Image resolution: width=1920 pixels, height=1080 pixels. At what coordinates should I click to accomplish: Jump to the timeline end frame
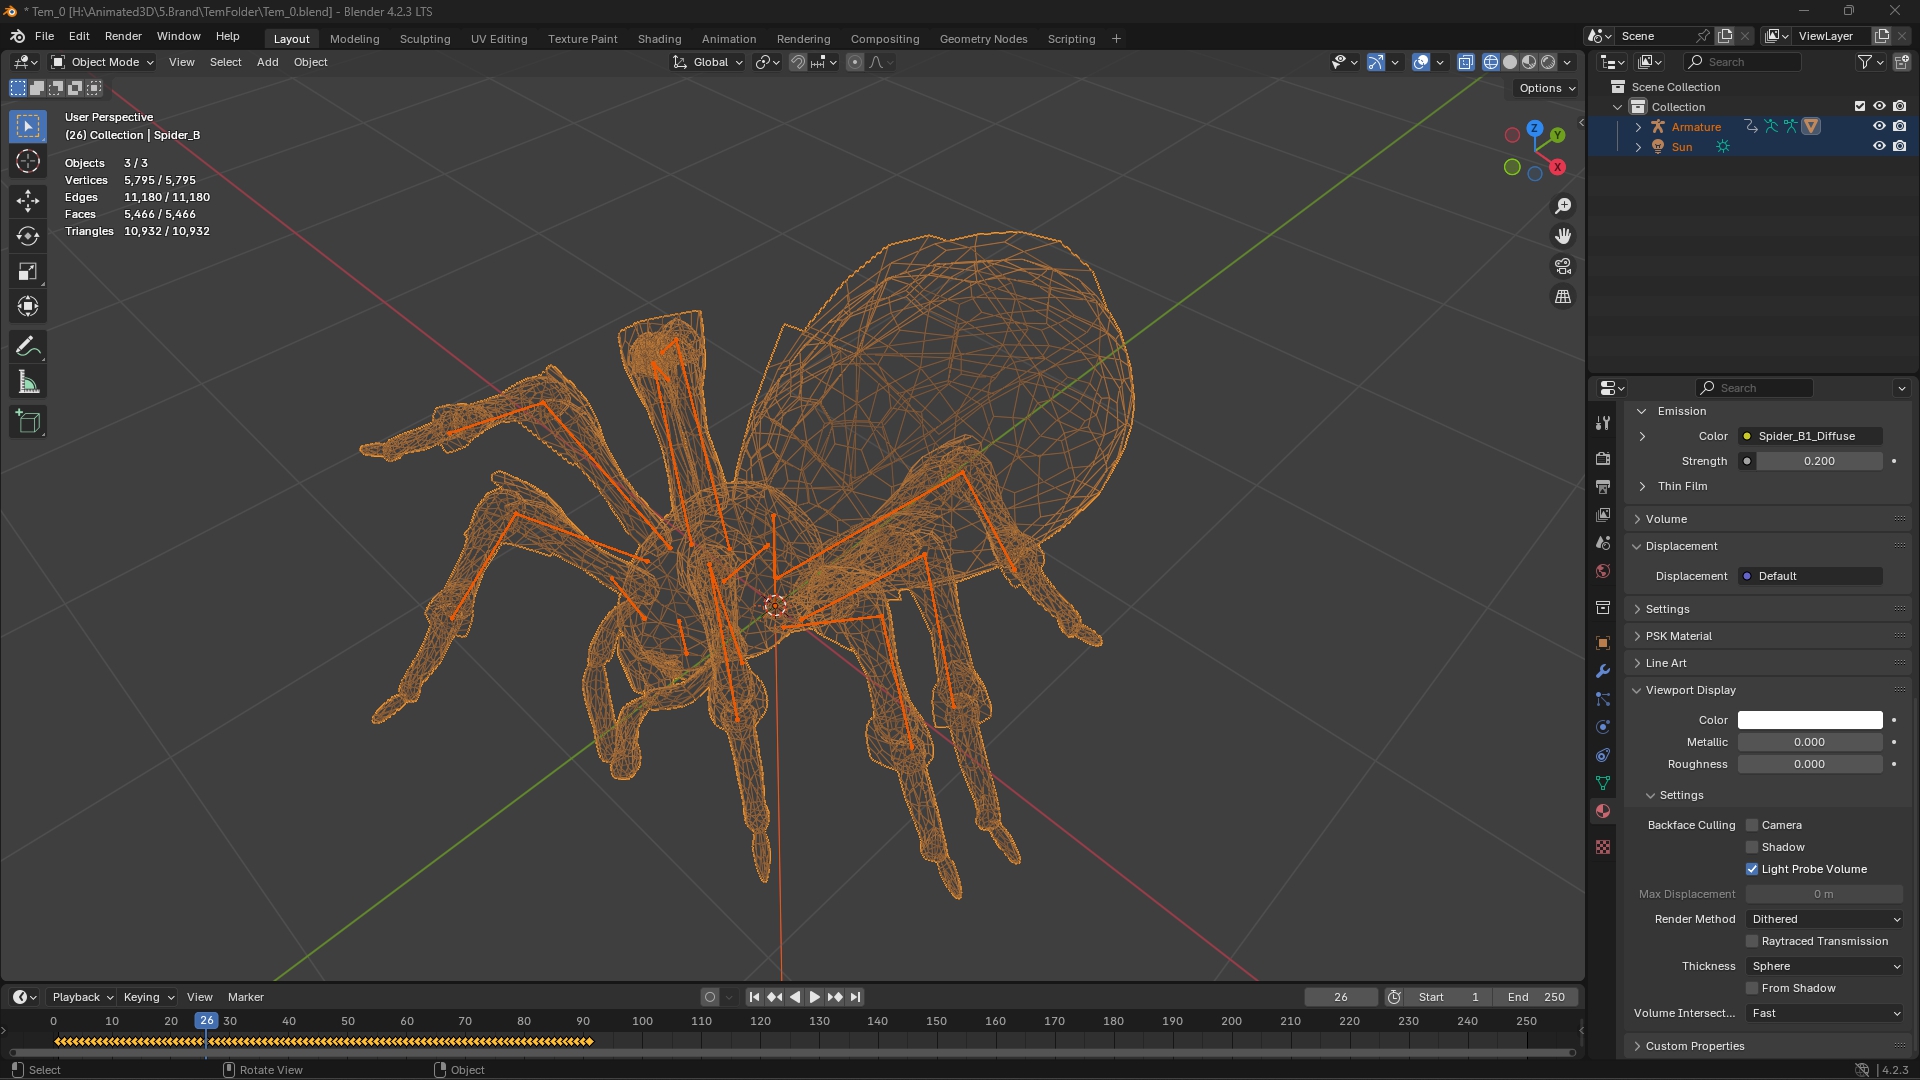click(x=856, y=997)
